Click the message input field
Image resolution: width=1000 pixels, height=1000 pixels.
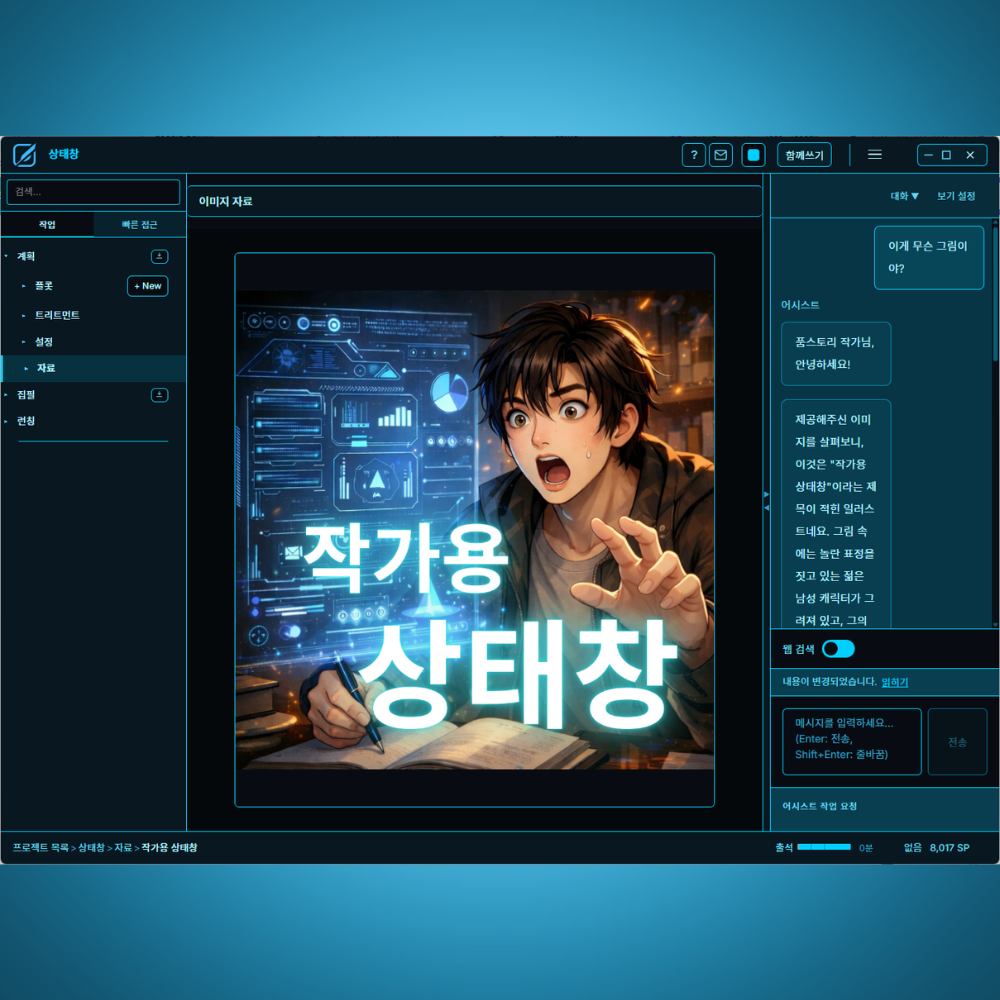click(851, 741)
